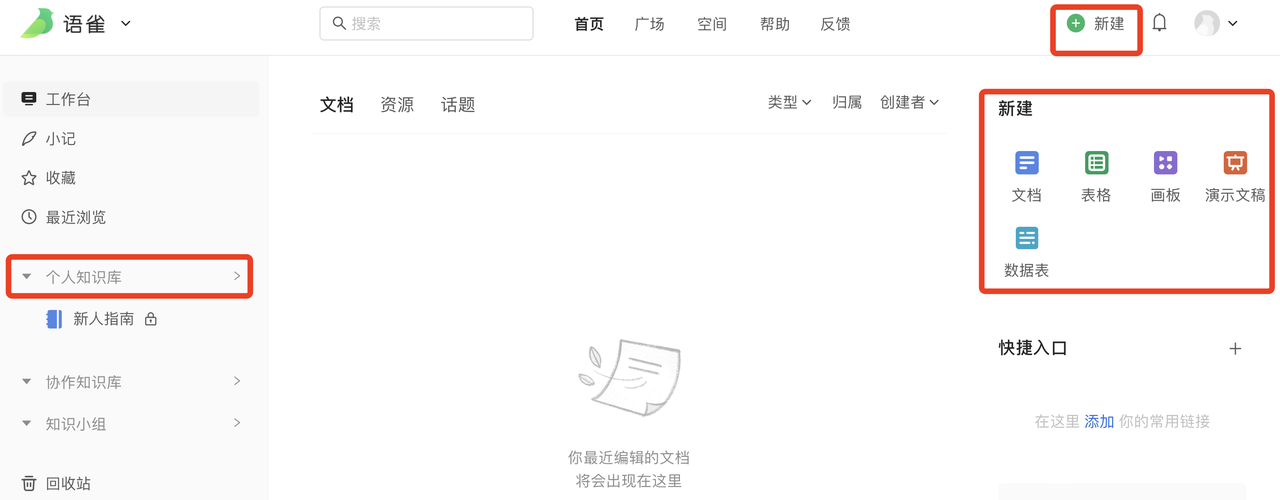
Task: Collapse the 个人知识库 triangle
Action: 27,277
